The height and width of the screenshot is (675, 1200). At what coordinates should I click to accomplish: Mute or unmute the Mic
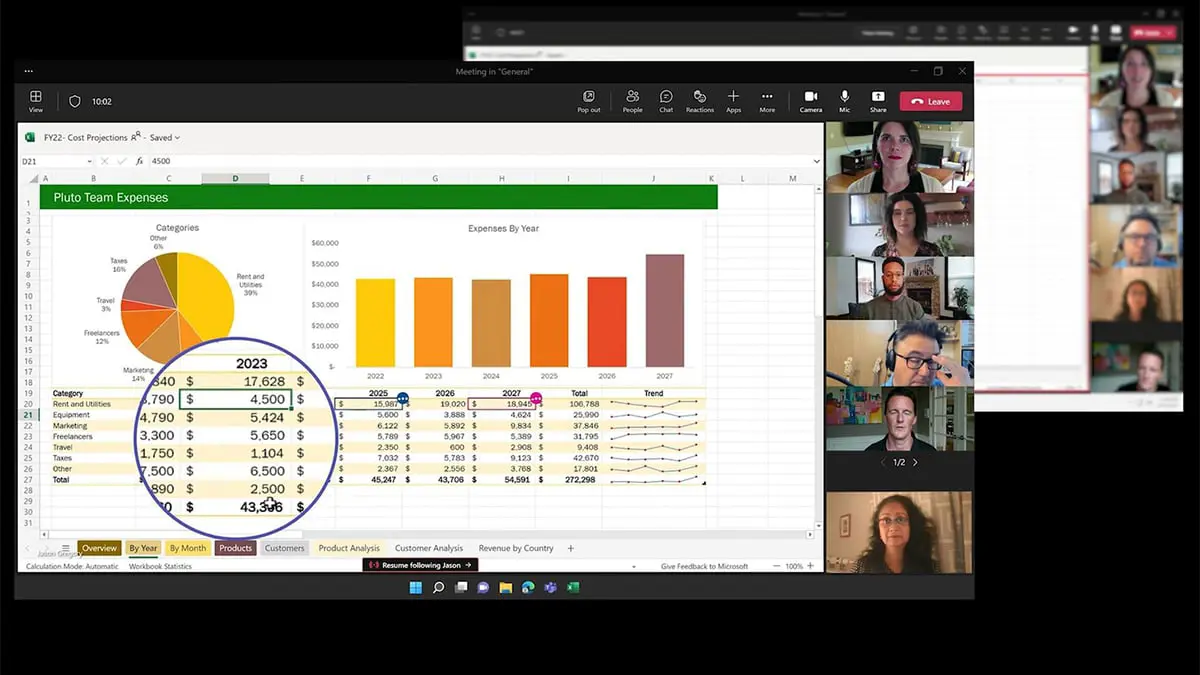click(845, 100)
